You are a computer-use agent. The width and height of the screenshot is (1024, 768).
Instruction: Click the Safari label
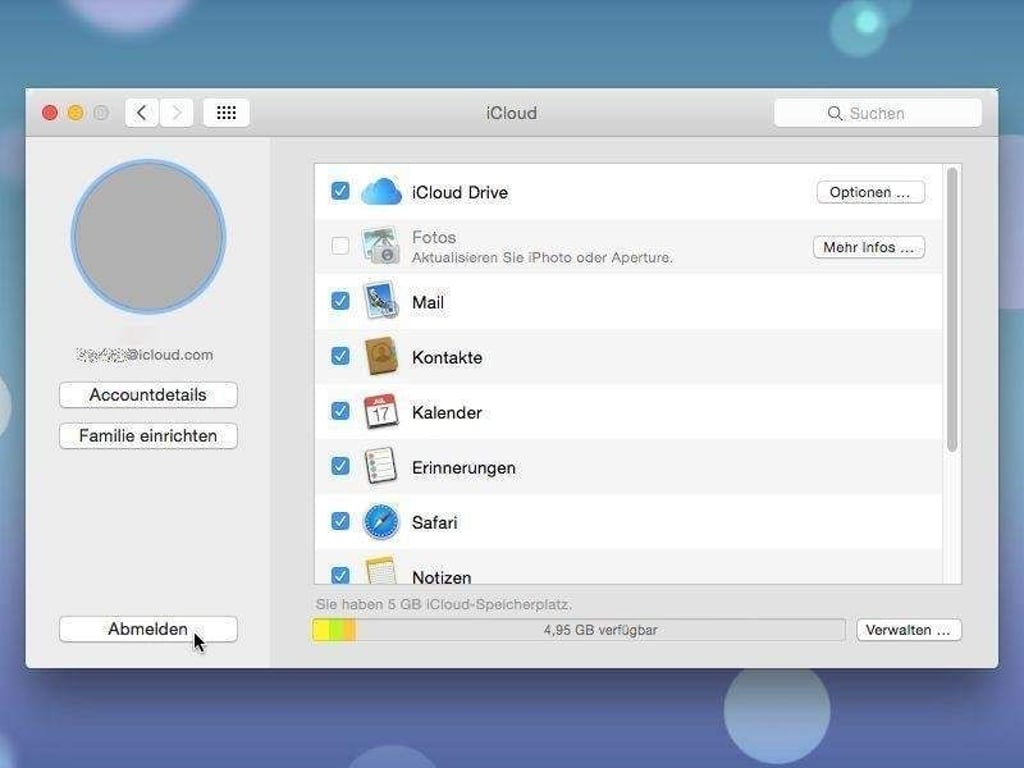pos(434,522)
